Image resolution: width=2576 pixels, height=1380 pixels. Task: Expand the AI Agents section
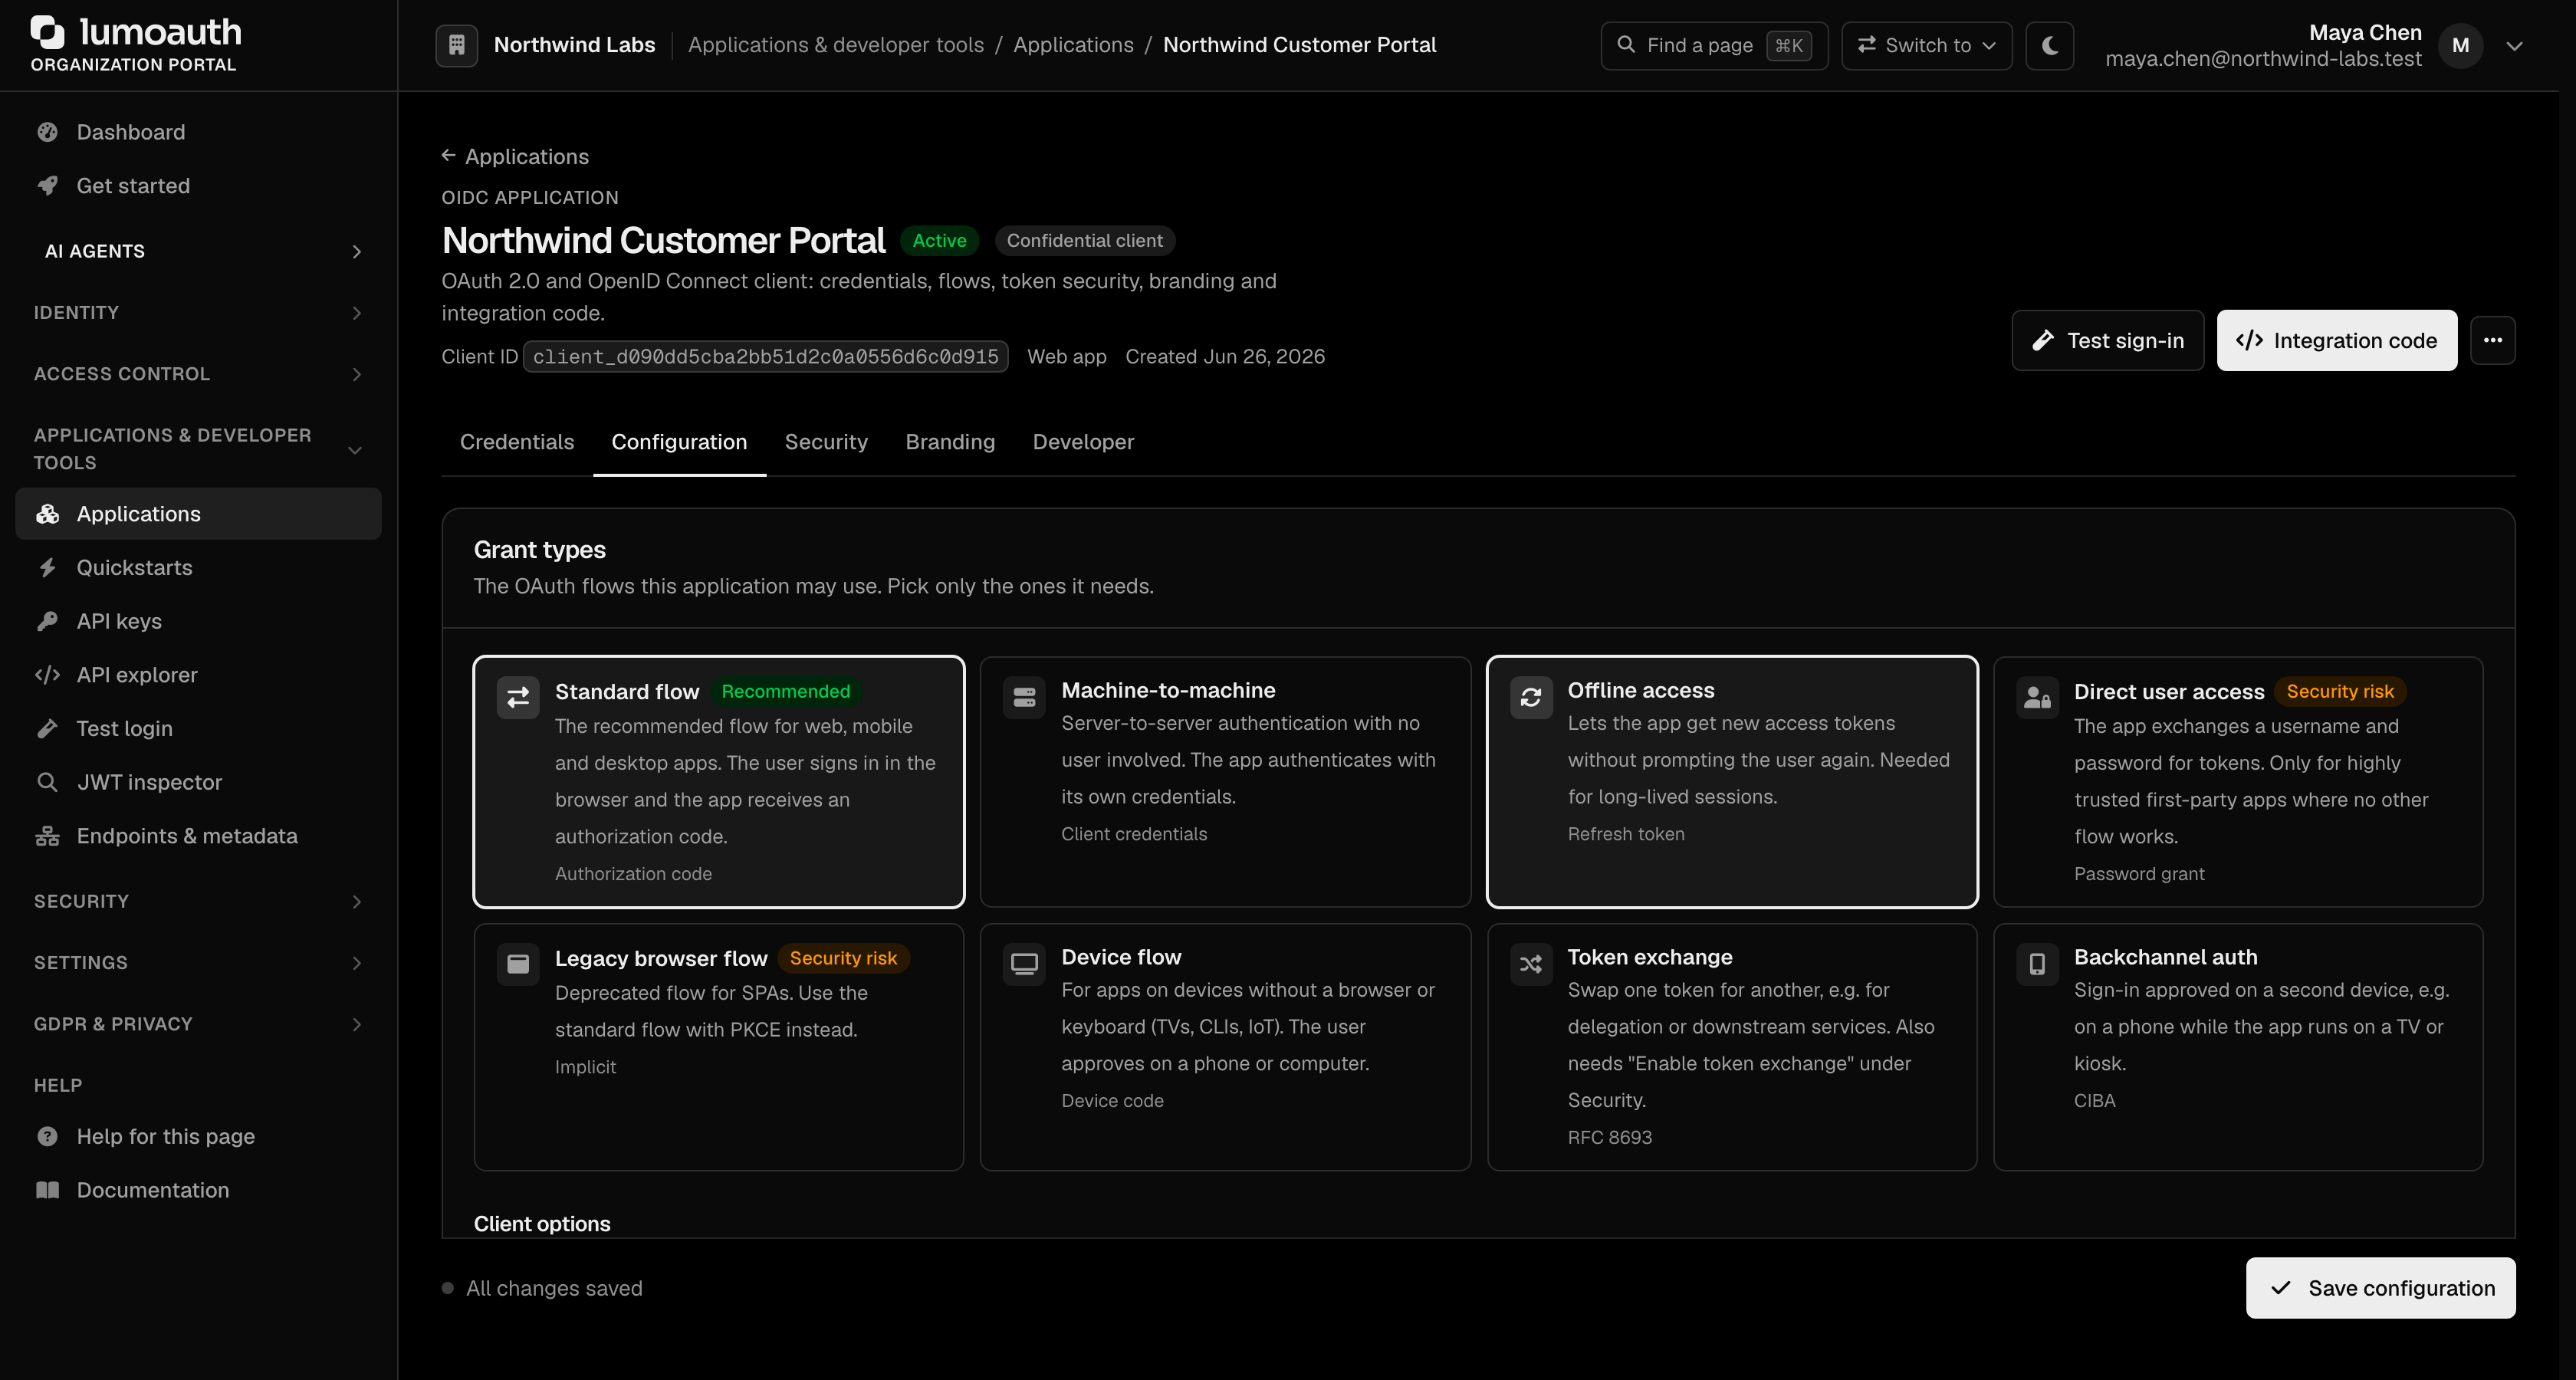198,251
